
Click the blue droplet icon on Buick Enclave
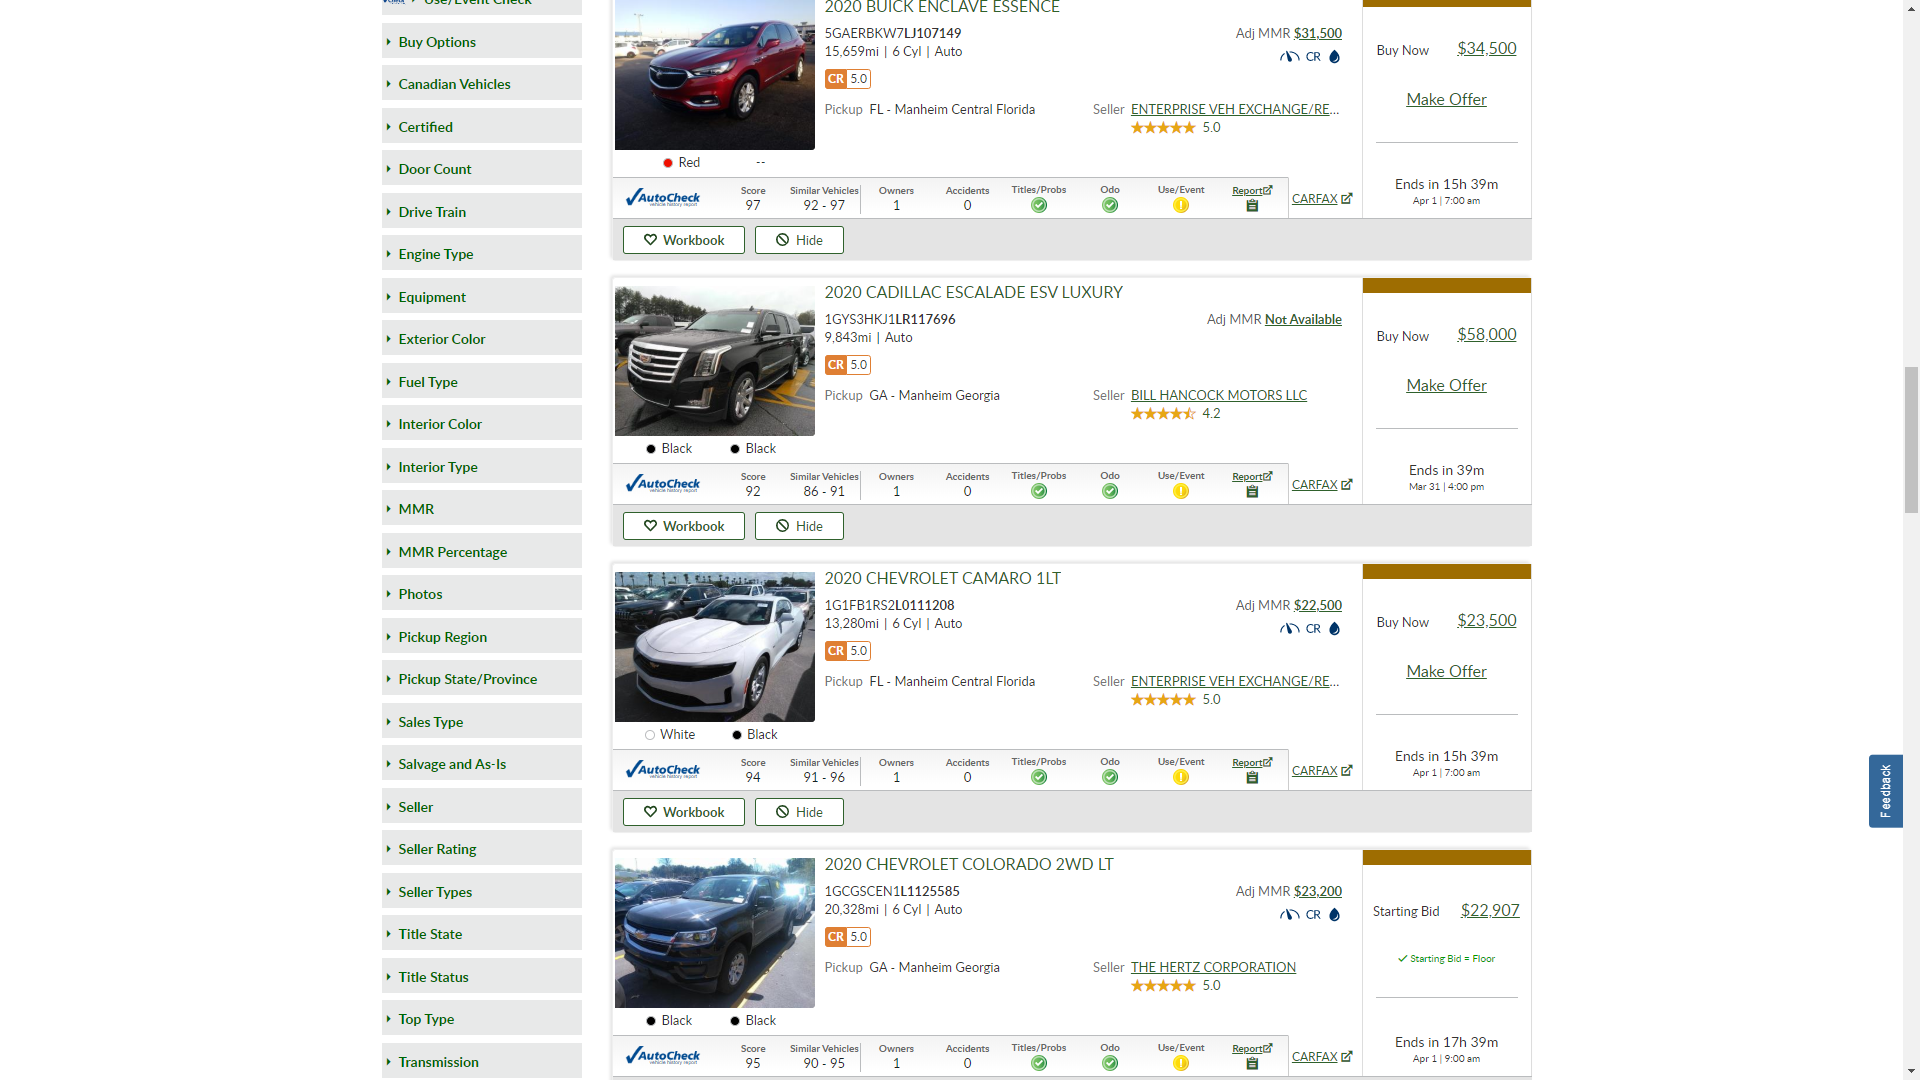click(x=1334, y=57)
